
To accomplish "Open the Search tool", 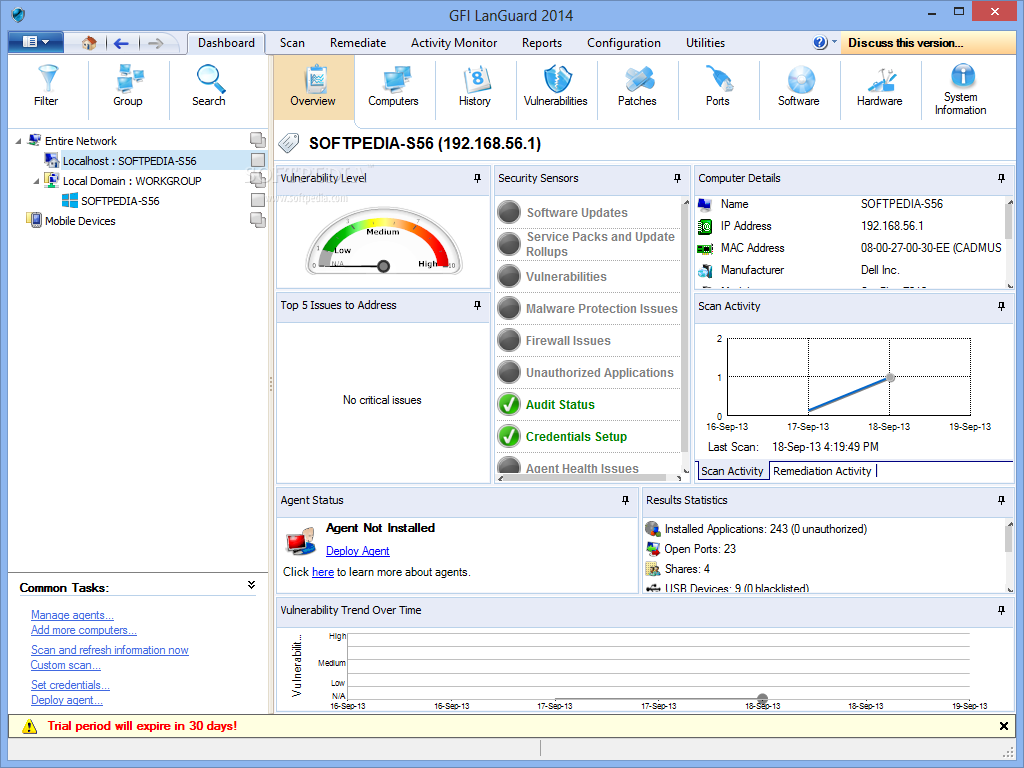I will click(x=209, y=86).
